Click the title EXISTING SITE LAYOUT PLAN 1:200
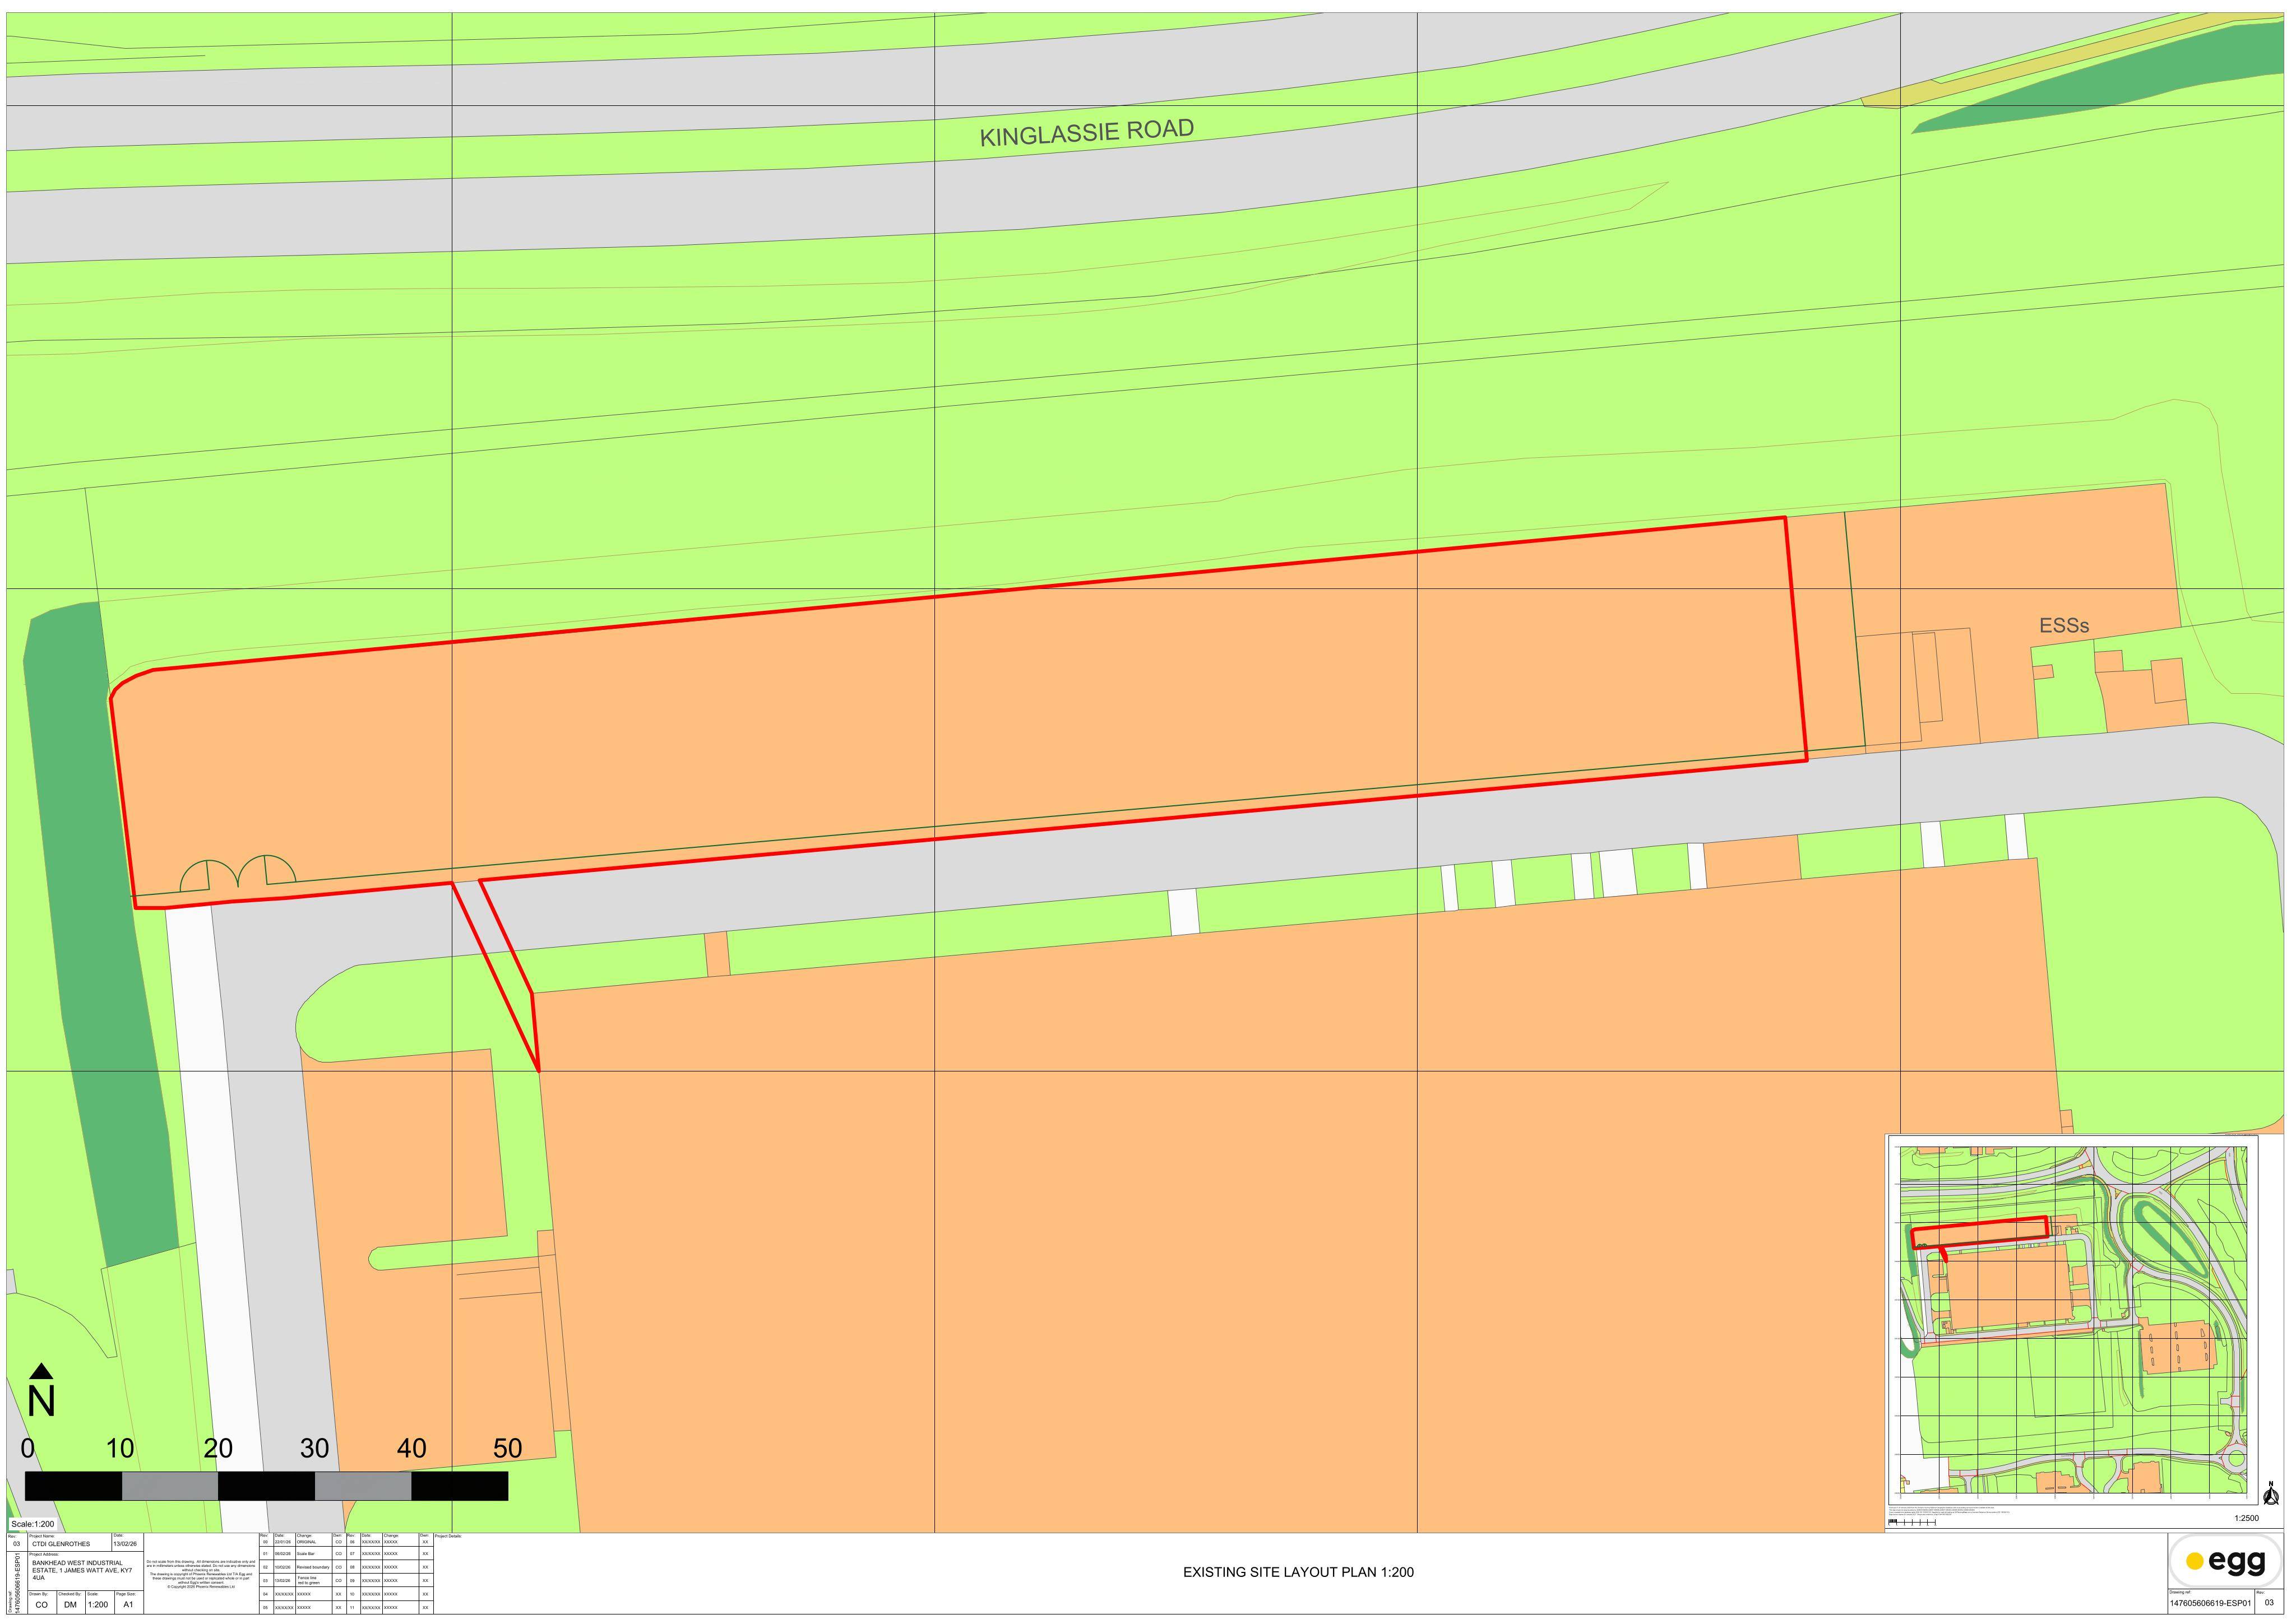The image size is (2296, 1624). [x=1298, y=1572]
